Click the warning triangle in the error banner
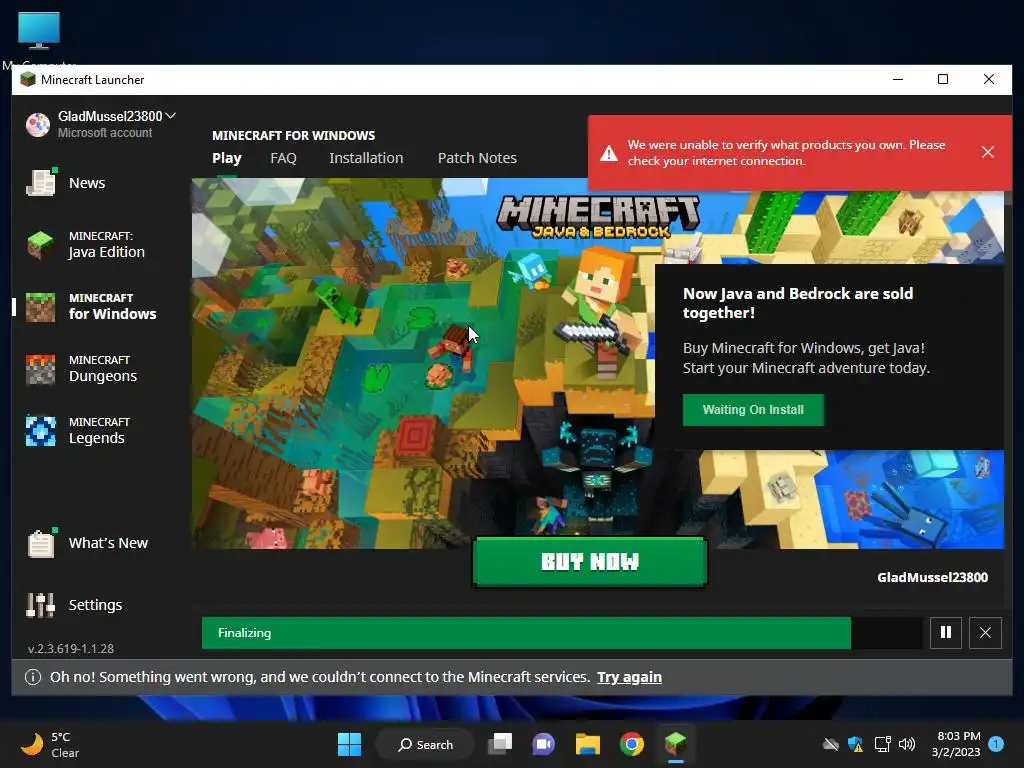This screenshot has height=768, width=1024. tap(609, 153)
